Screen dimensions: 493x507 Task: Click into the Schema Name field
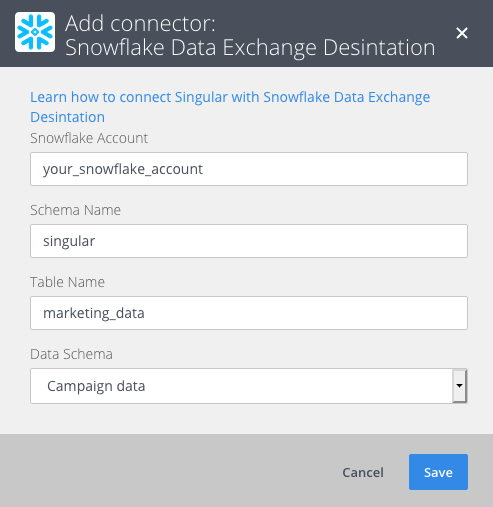coord(249,241)
